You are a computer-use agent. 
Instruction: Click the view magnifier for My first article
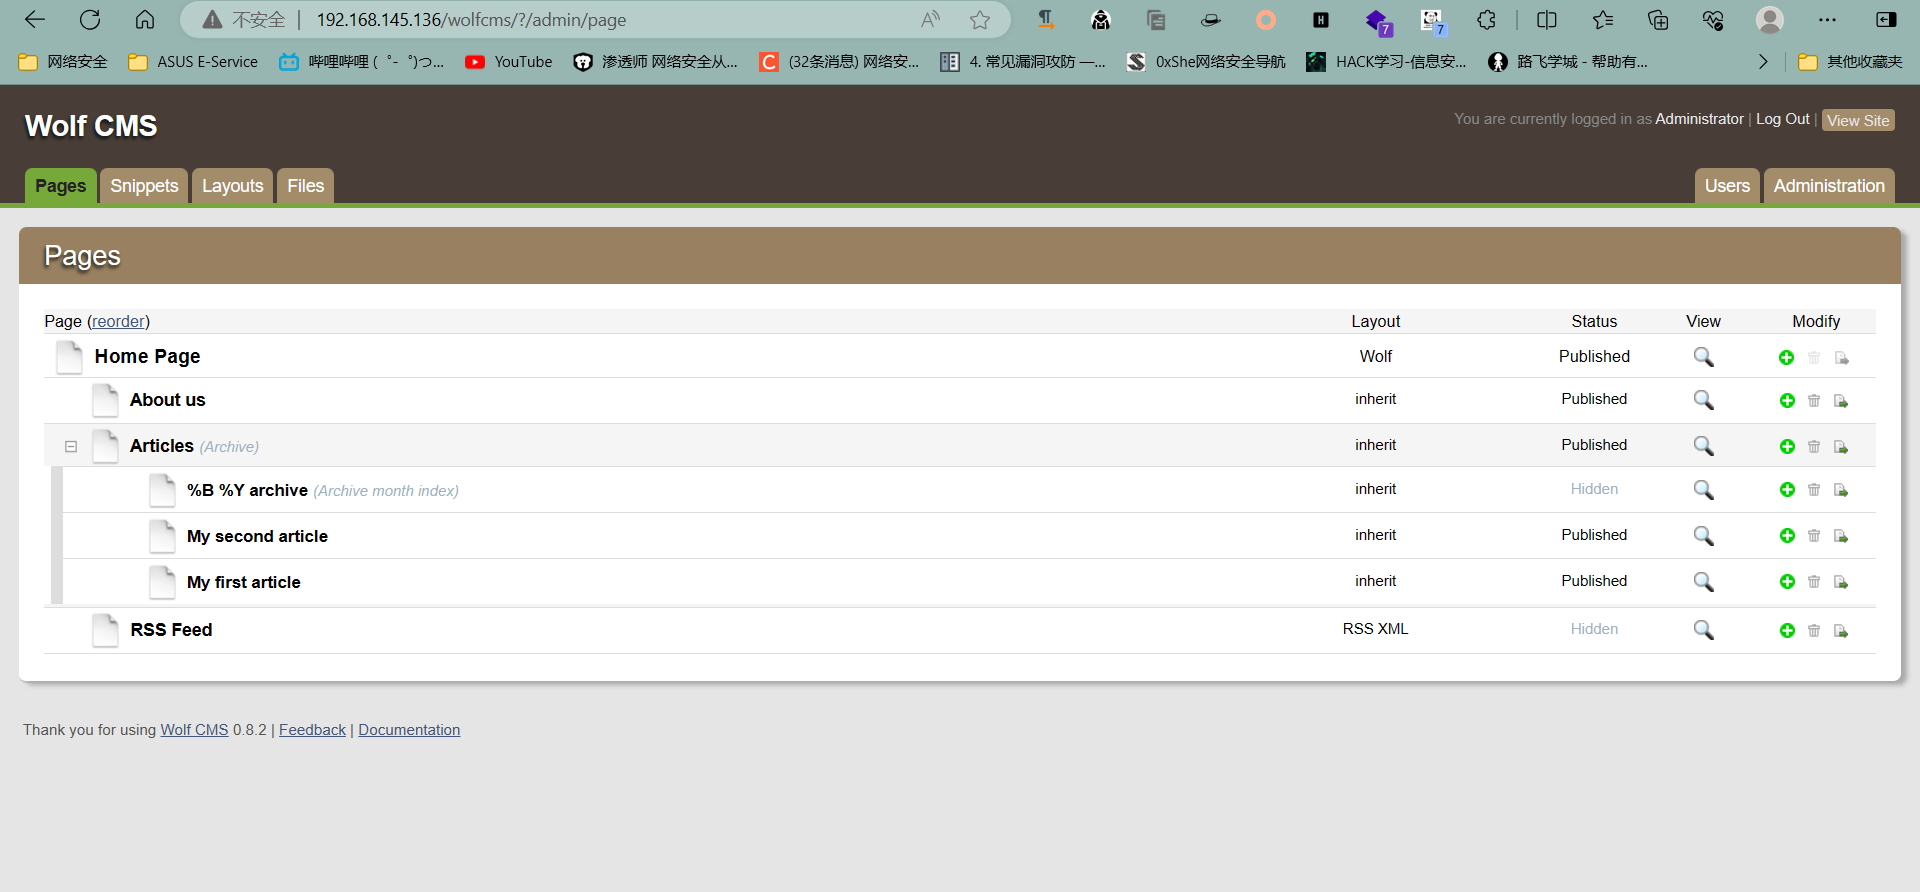(x=1703, y=582)
